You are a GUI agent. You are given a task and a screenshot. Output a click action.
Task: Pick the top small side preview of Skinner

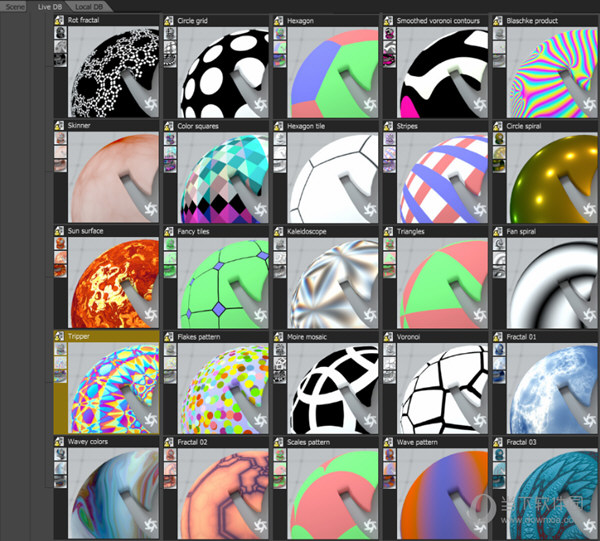pyautogui.click(x=61, y=141)
